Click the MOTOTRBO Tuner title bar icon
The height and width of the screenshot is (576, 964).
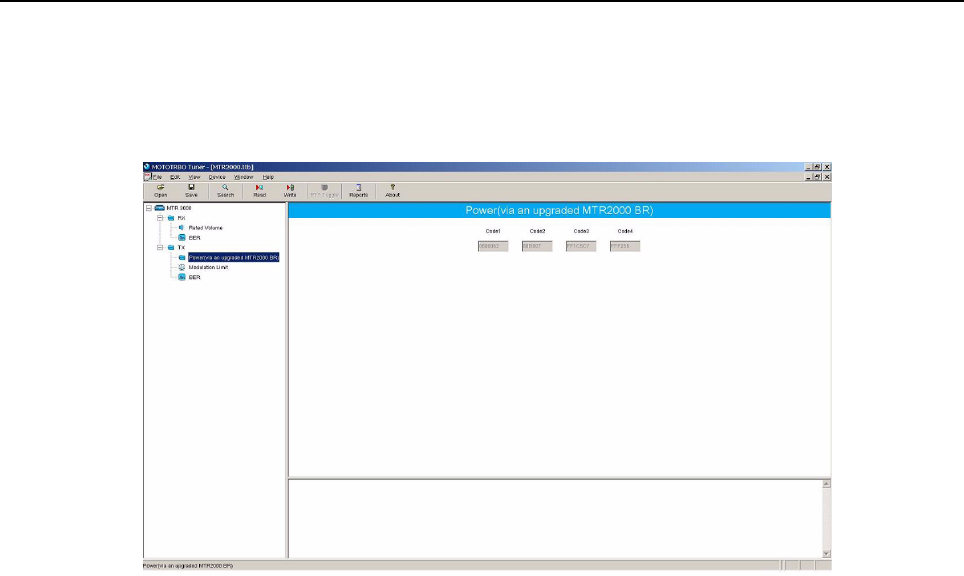pos(146,167)
